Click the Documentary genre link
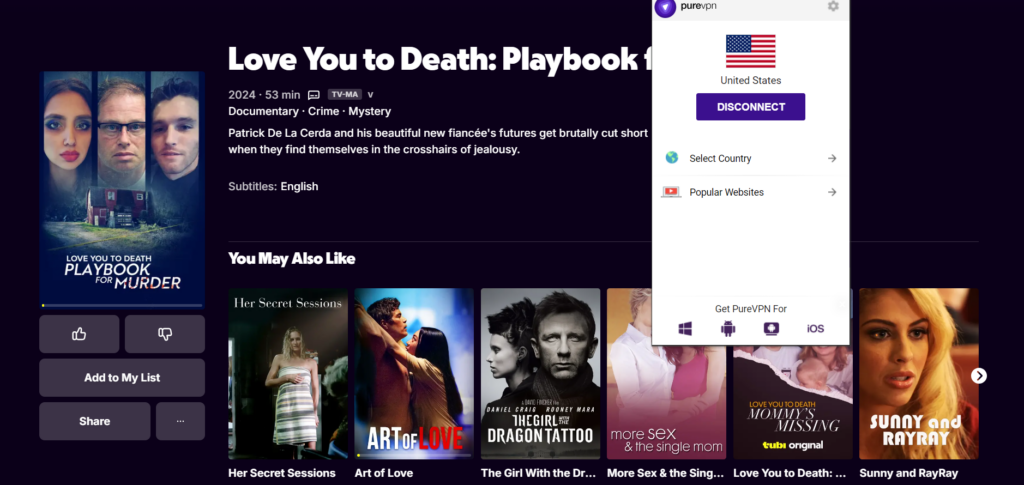The width and height of the screenshot is (1024, 485). coord(263,111)
